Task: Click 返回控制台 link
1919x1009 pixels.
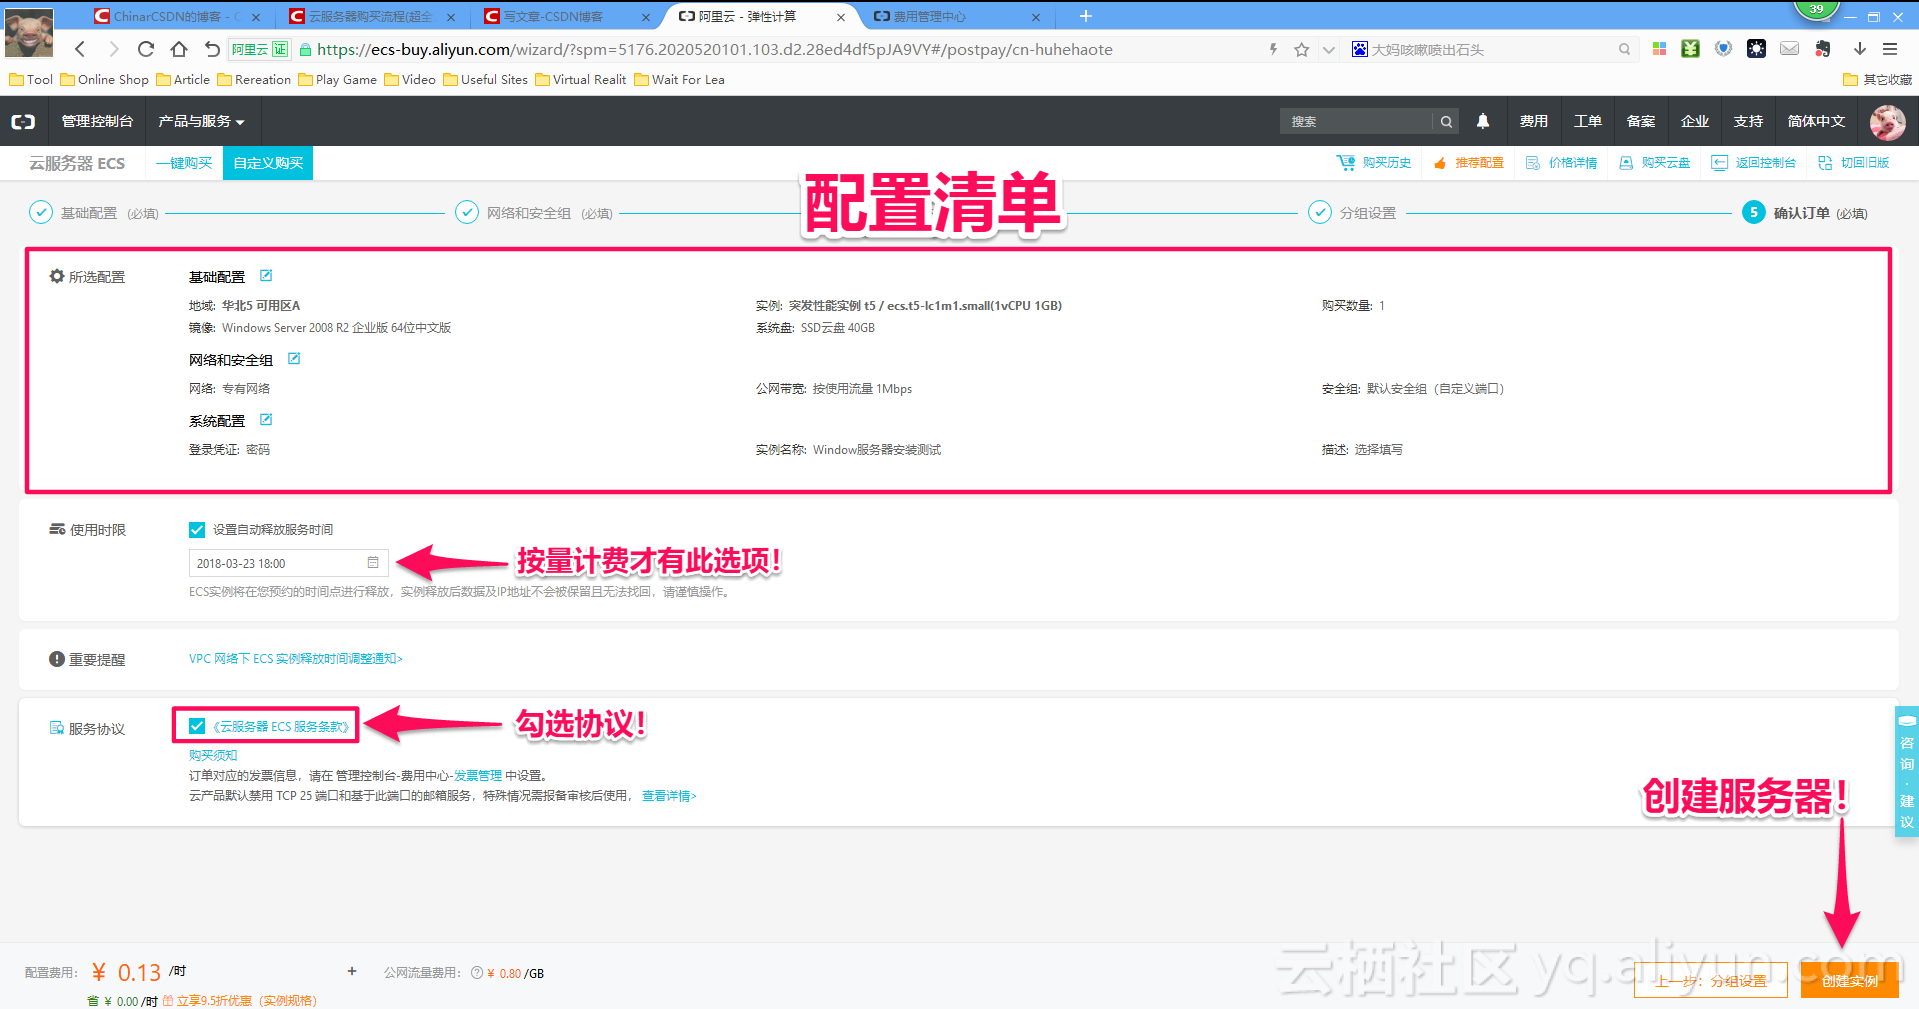Action: click(x=1753, y=163)
